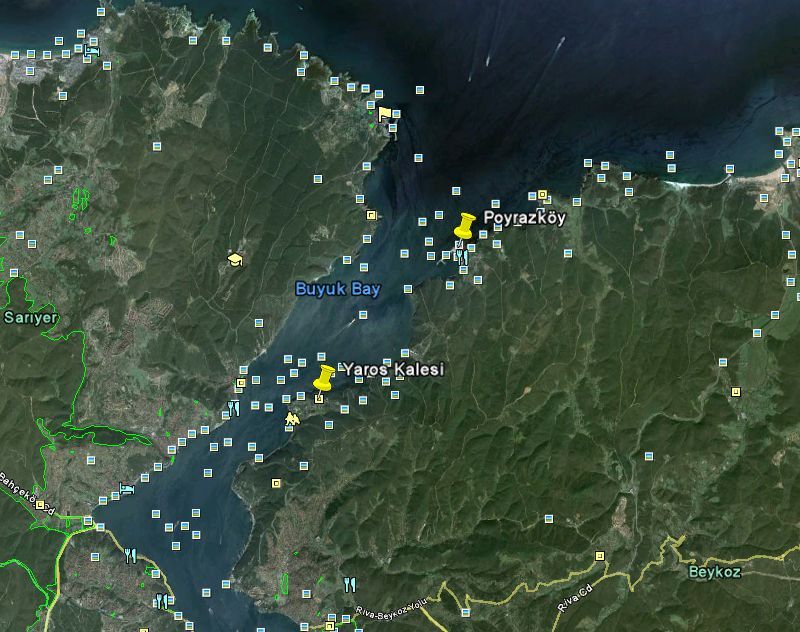
Task: Open the restaurant icon below Poyrazköy pushpin
Action: click(x=461, y=257)
